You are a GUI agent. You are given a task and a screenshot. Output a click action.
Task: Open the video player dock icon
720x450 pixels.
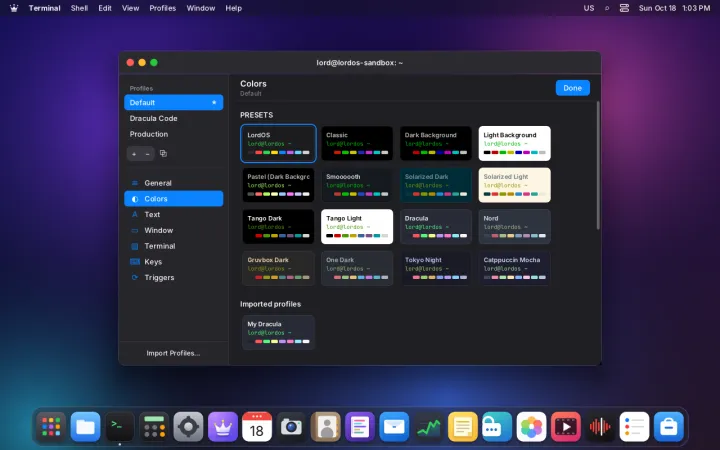pos(566,427)
